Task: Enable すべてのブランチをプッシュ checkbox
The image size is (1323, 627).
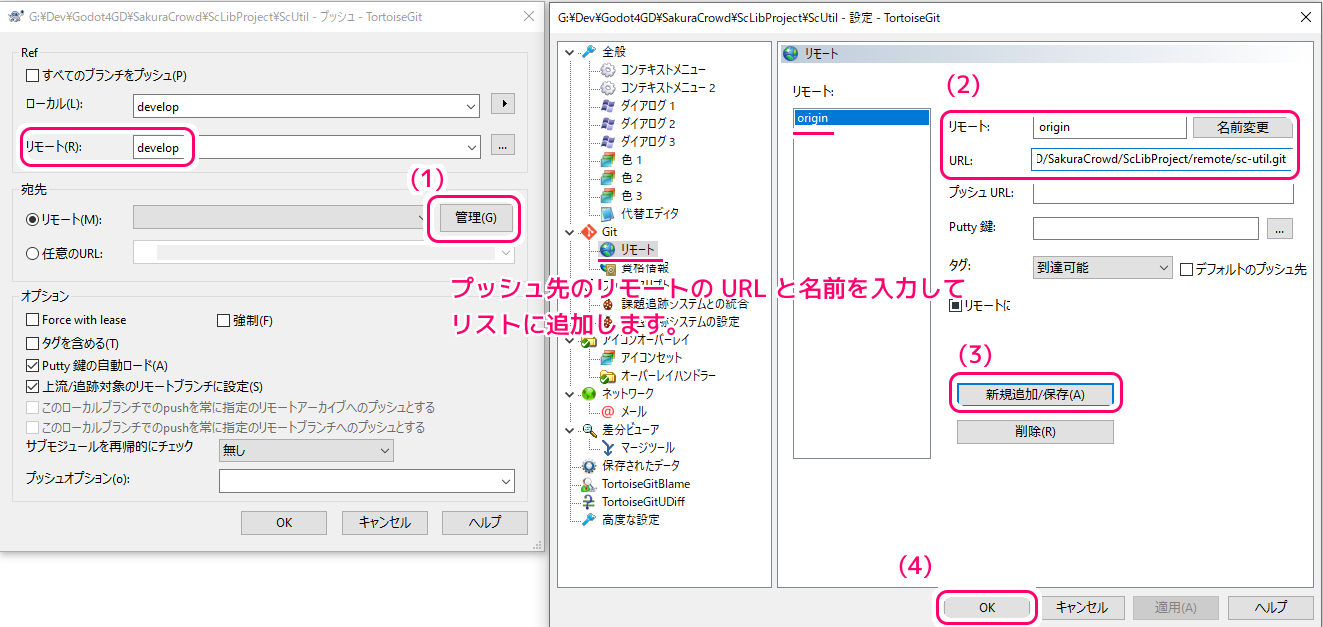Action: (x=33, y=75)
